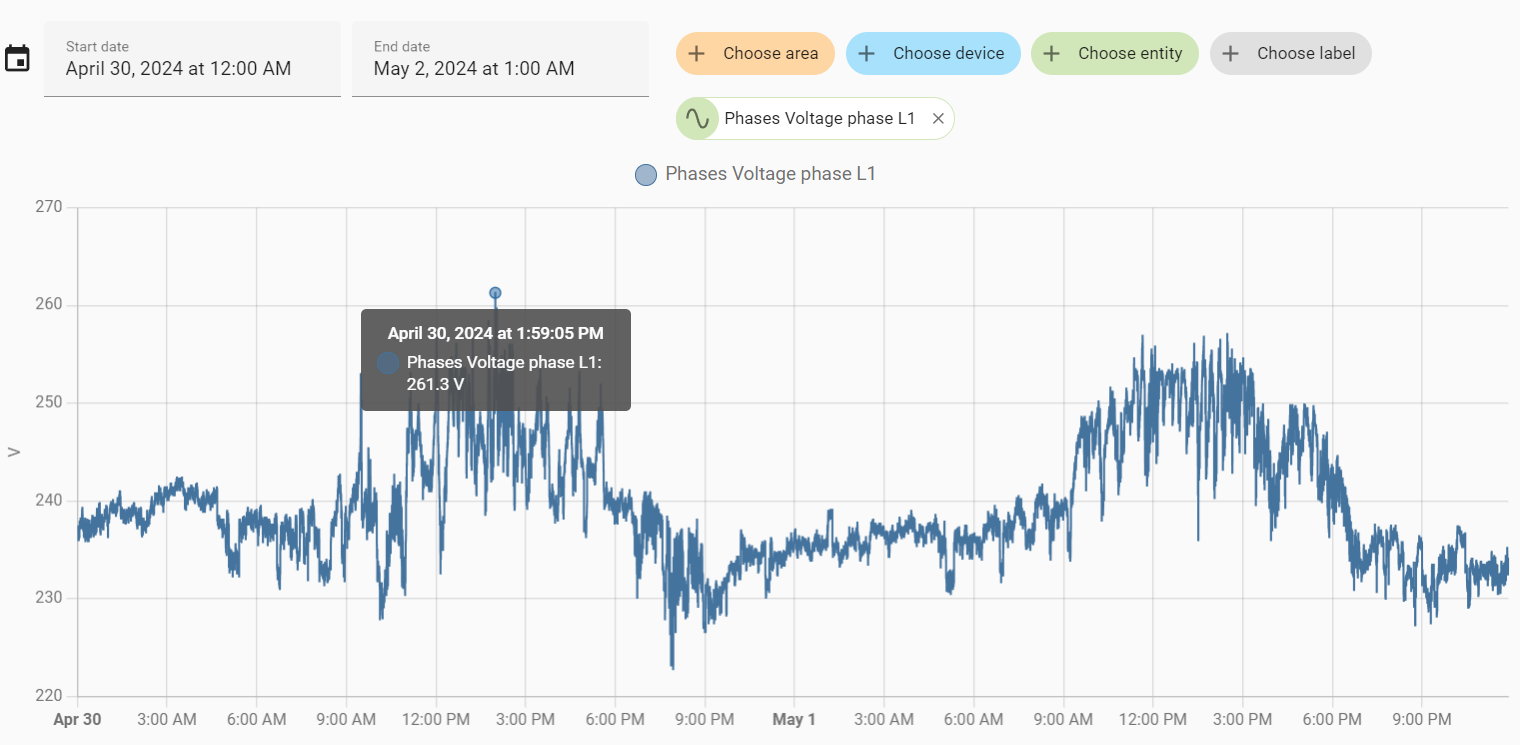Viewport: 1520px width, 745px height.
Task: Click the plus icon on Choose entity
Action: click(1052, 54)
